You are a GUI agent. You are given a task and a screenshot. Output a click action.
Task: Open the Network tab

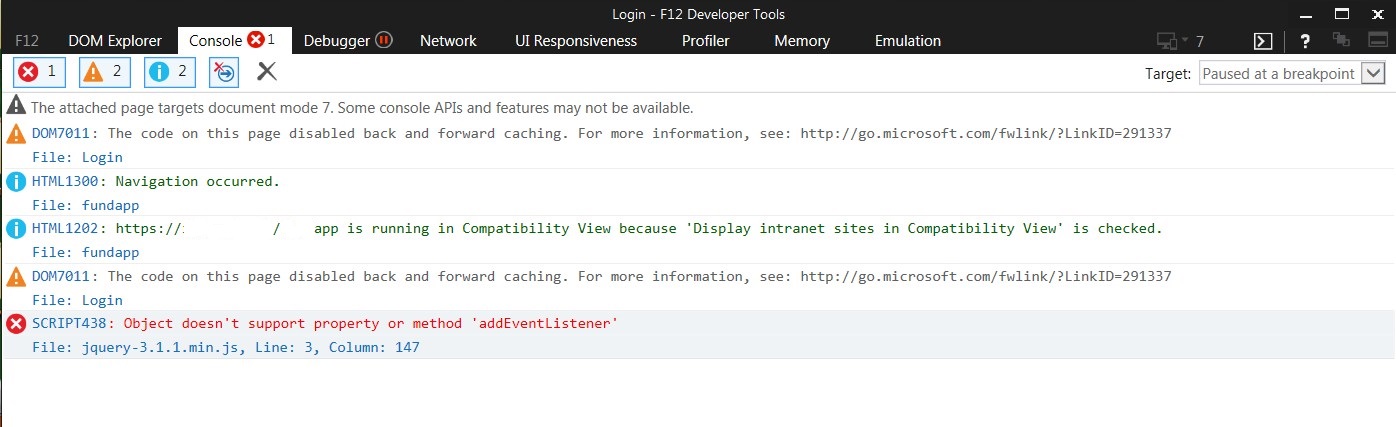(x=448, y=41)
